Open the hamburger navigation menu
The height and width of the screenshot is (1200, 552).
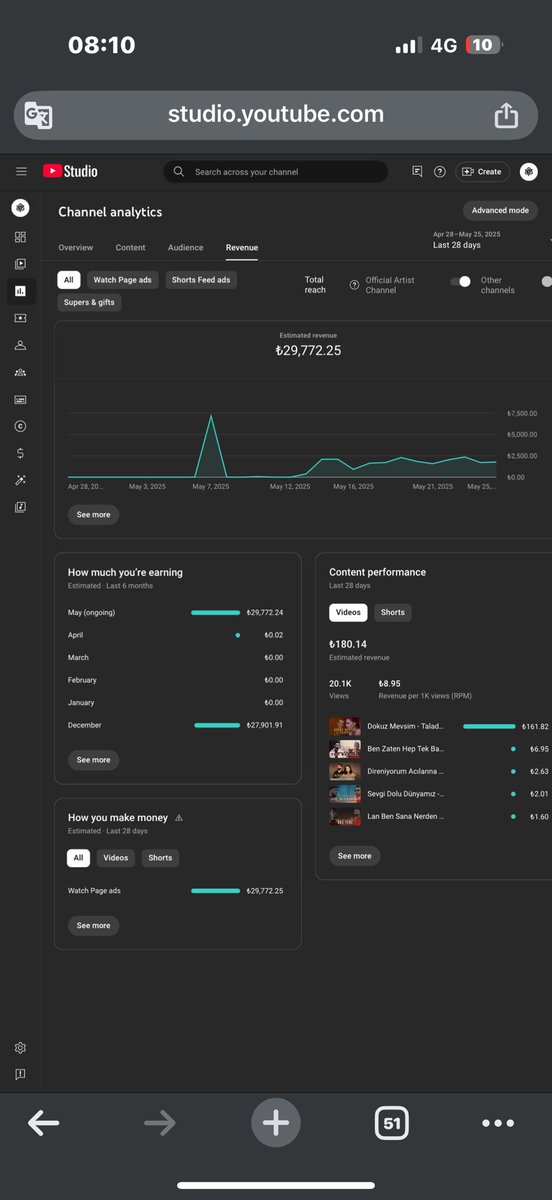pyautogui.click(x=21, y=172)
